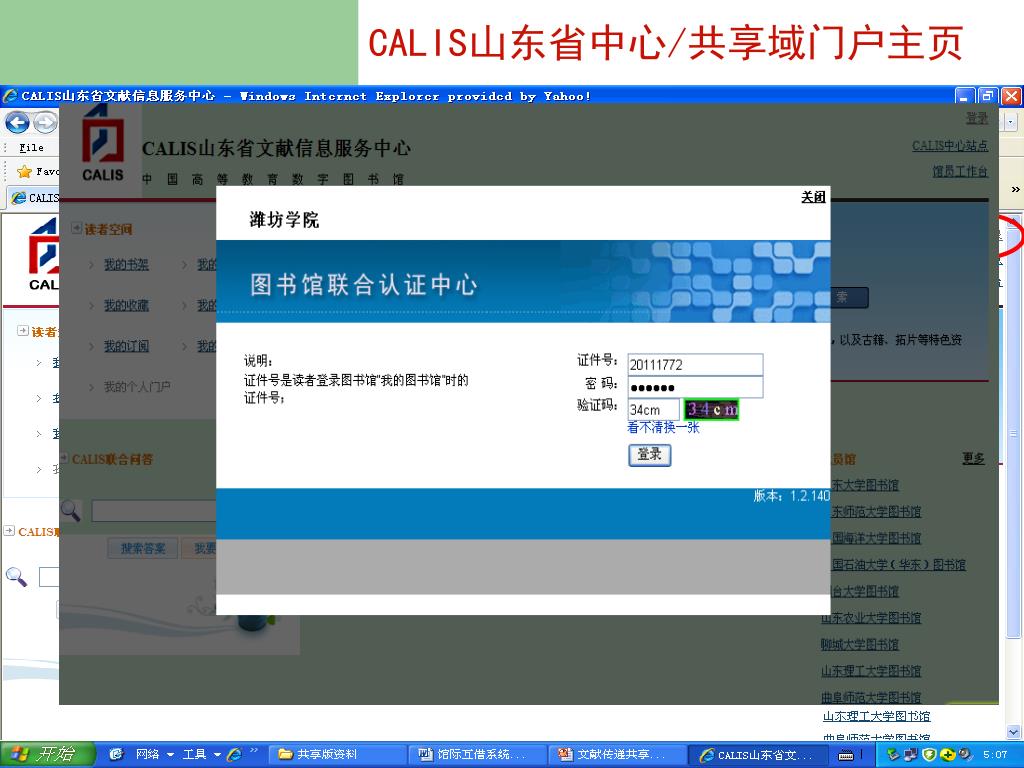Select the CALIS browser tab
1024x768 pixels.
coord(35,198)
